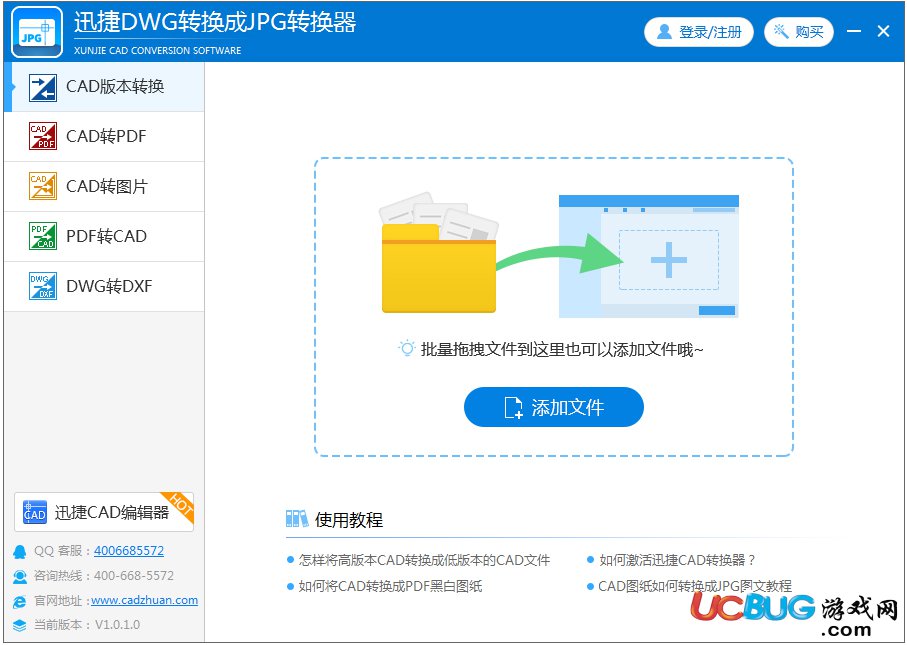Open tutorial CAD图纸如何转换成JPG图文教程
The height and width of the screenshot is (645, 907).
click(695, 586)
